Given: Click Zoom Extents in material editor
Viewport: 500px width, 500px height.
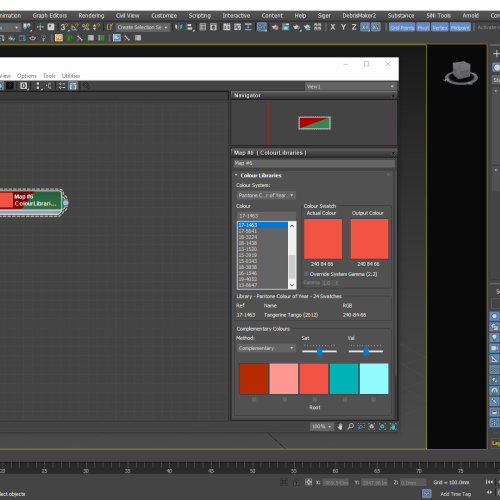Looking at the screenshot, I should tap(372, 426).
